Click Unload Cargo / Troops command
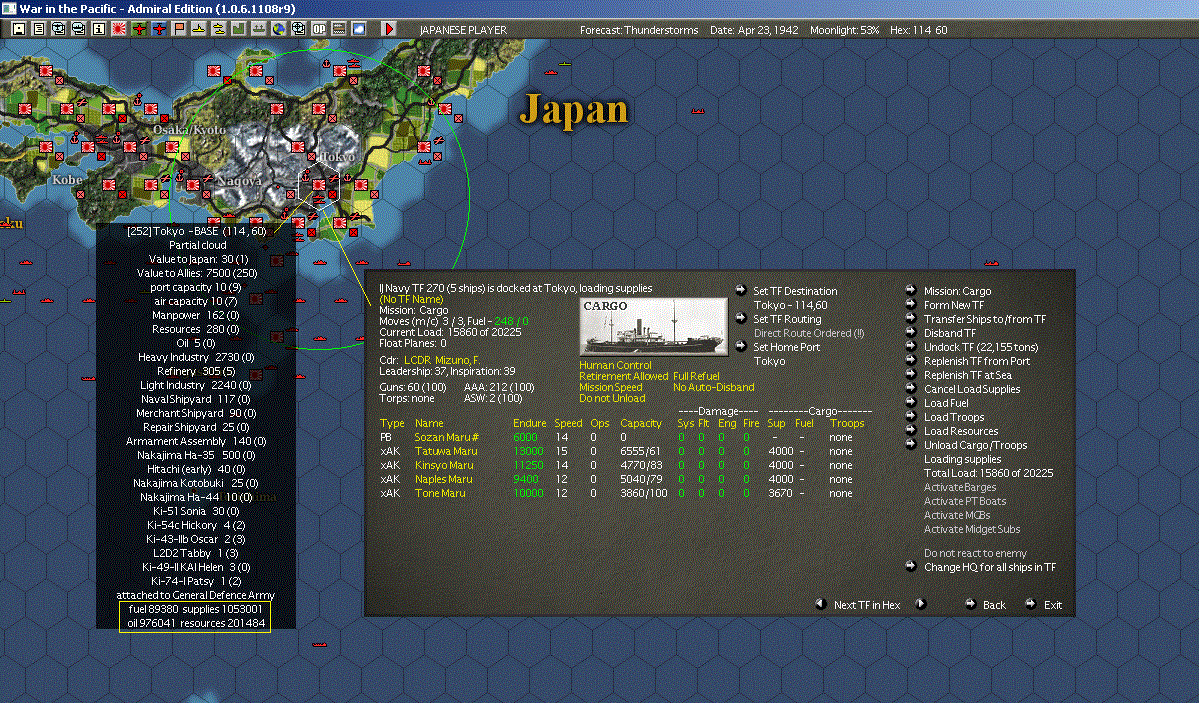 click(x=975, y=444)
